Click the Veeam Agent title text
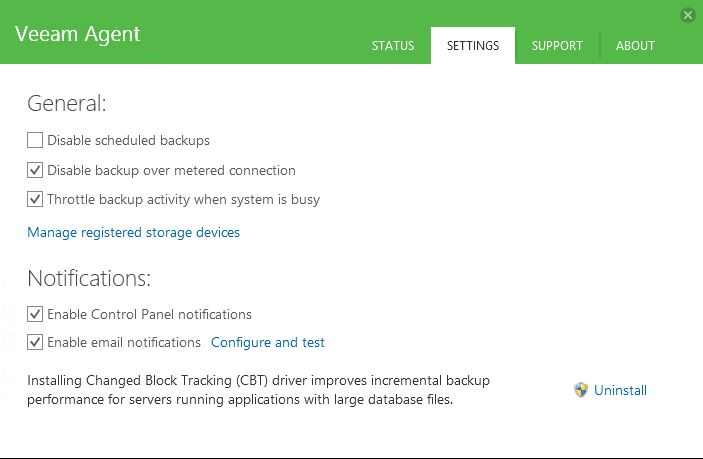Screen dimensions: 703x459 [77, 34]
